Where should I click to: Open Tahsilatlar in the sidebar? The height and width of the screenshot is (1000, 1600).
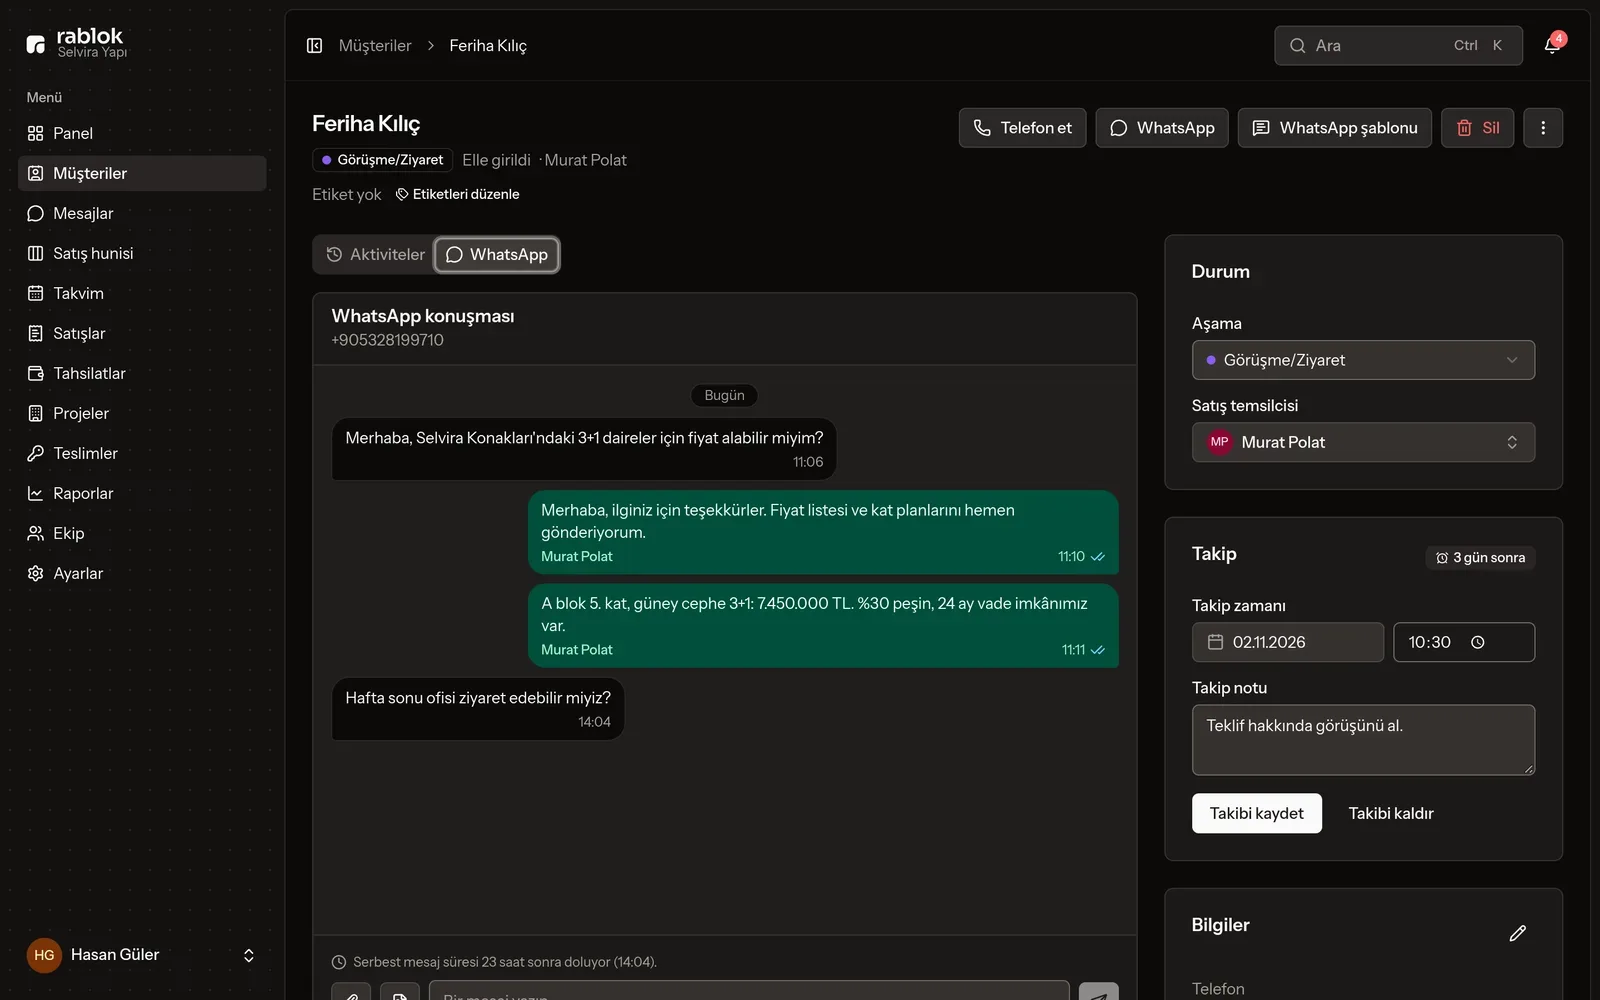coord(142,373)
